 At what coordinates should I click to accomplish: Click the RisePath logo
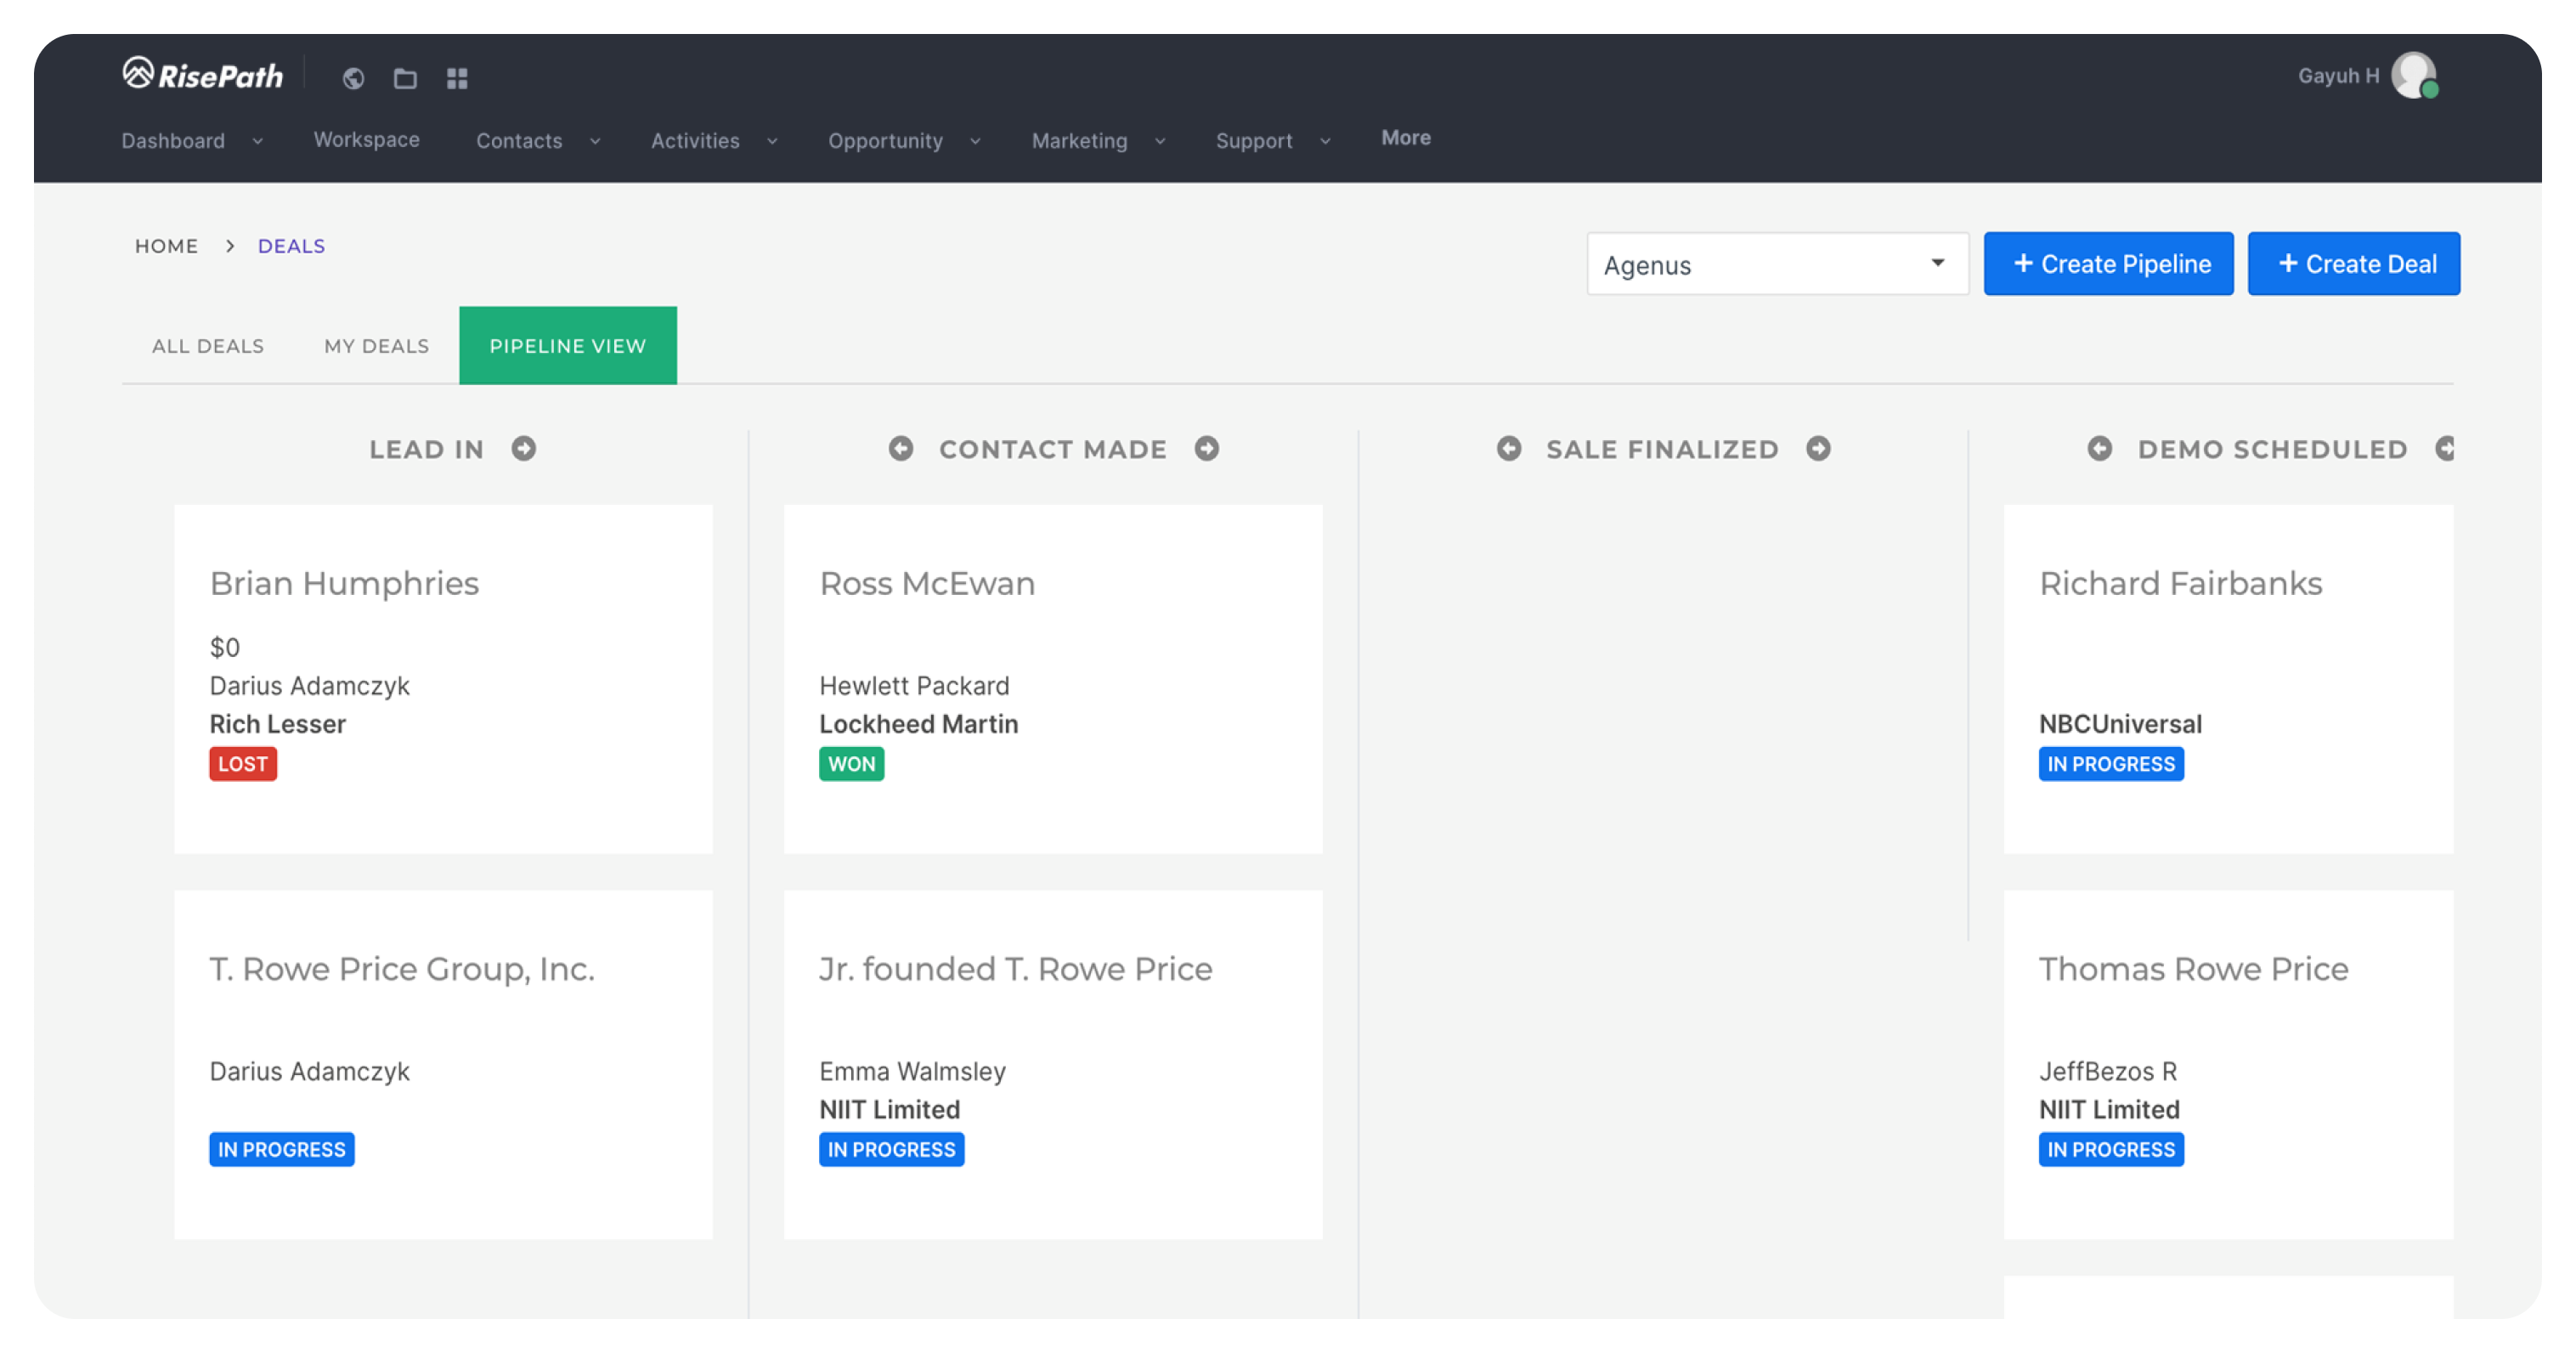(x=203, y=75)
